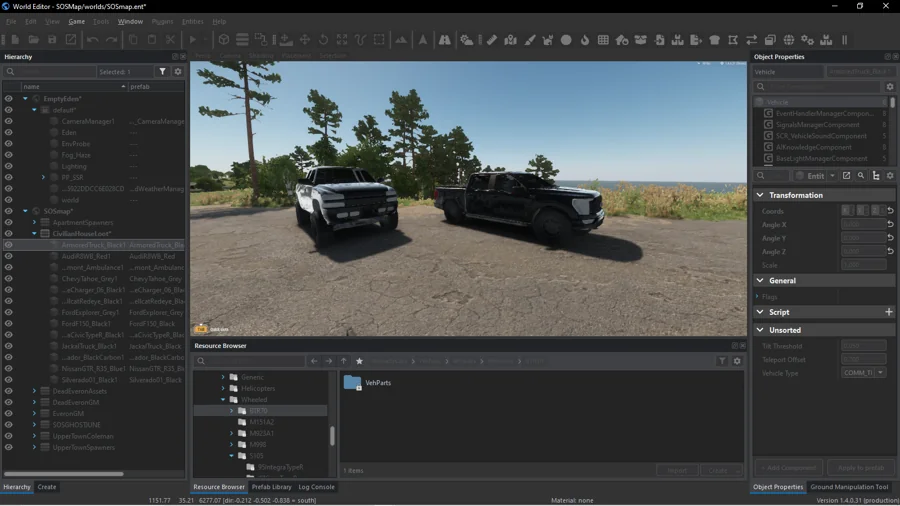This screenshot has width=900, height=506.
Task: Click the binoculars icon in the toolbar
Action: (x=445, y=40)
